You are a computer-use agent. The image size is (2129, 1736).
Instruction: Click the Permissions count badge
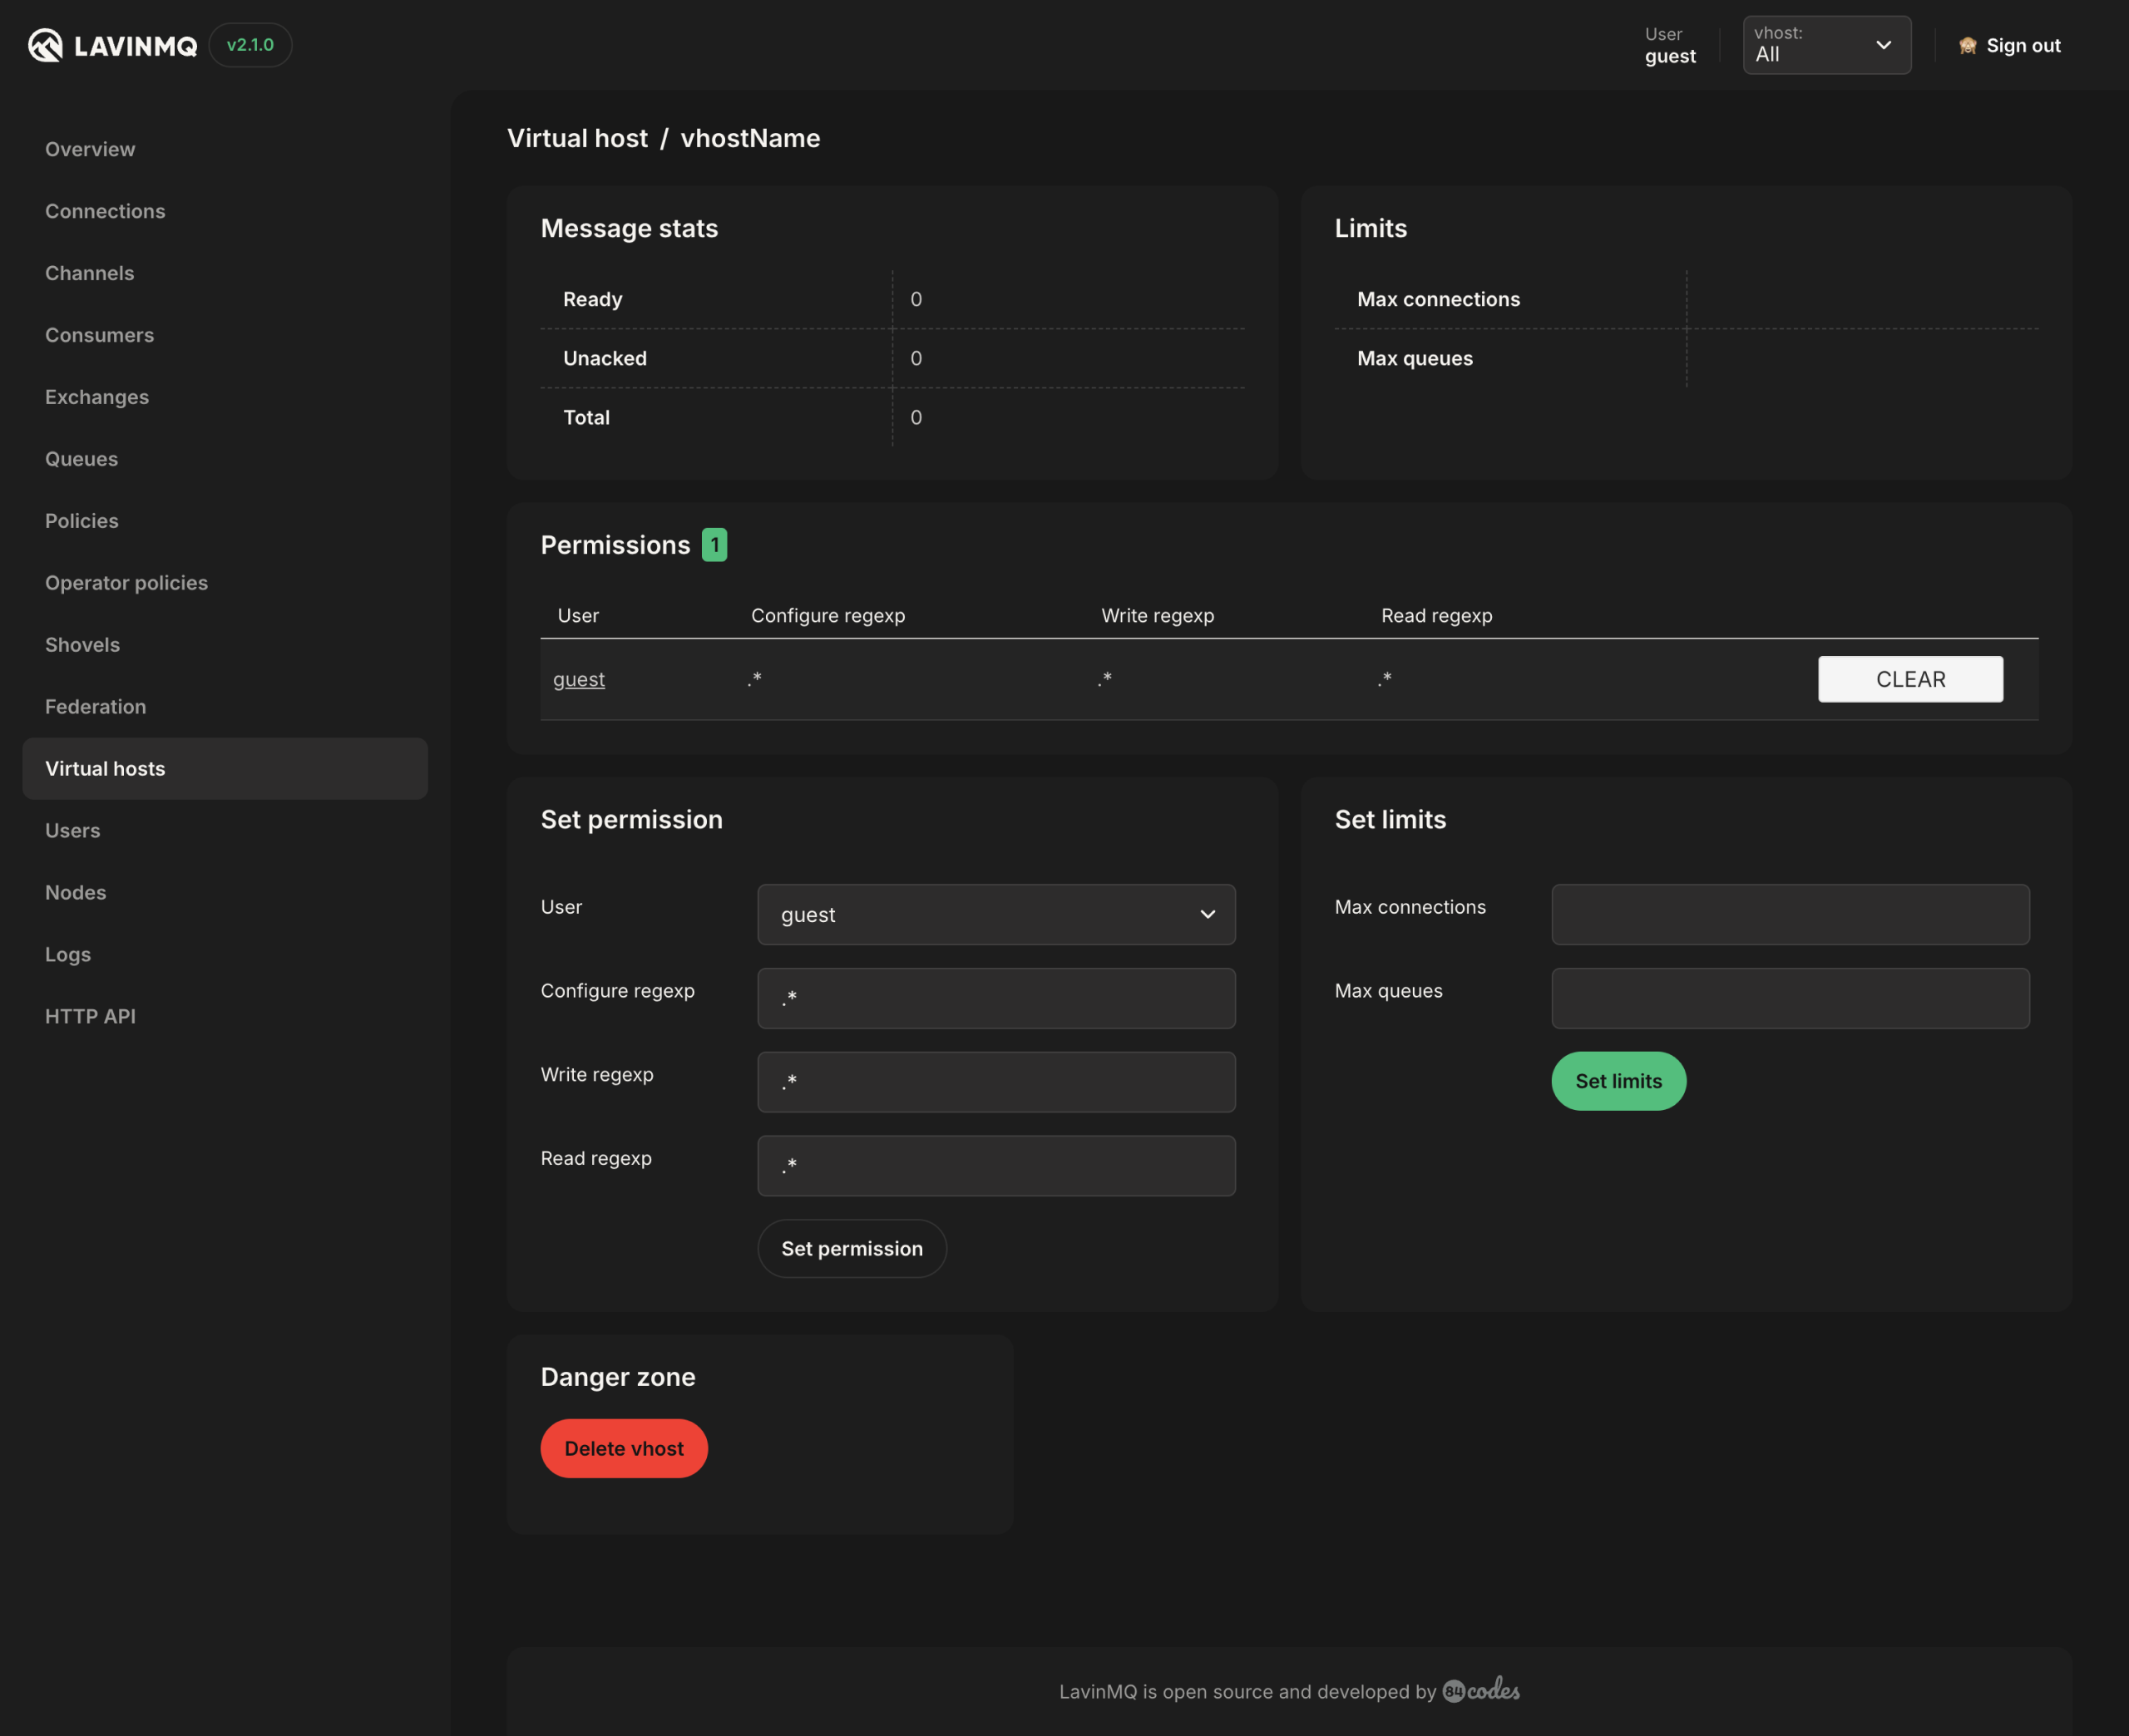coord(714,545)
